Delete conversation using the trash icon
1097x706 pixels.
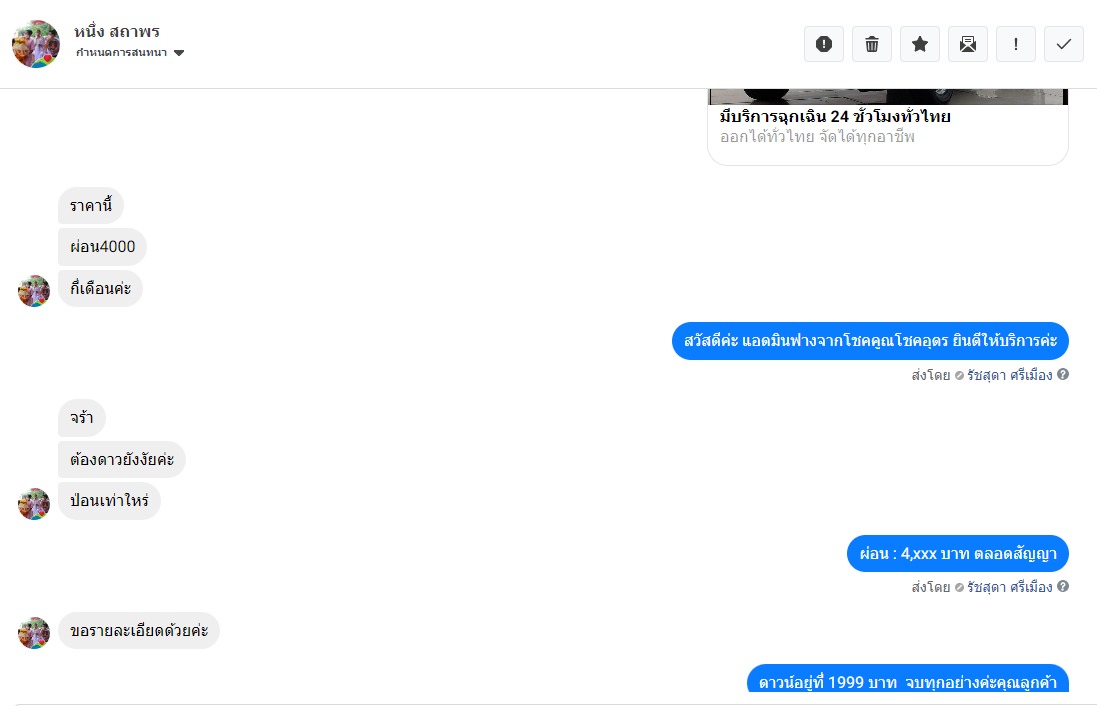coord(872,44)
